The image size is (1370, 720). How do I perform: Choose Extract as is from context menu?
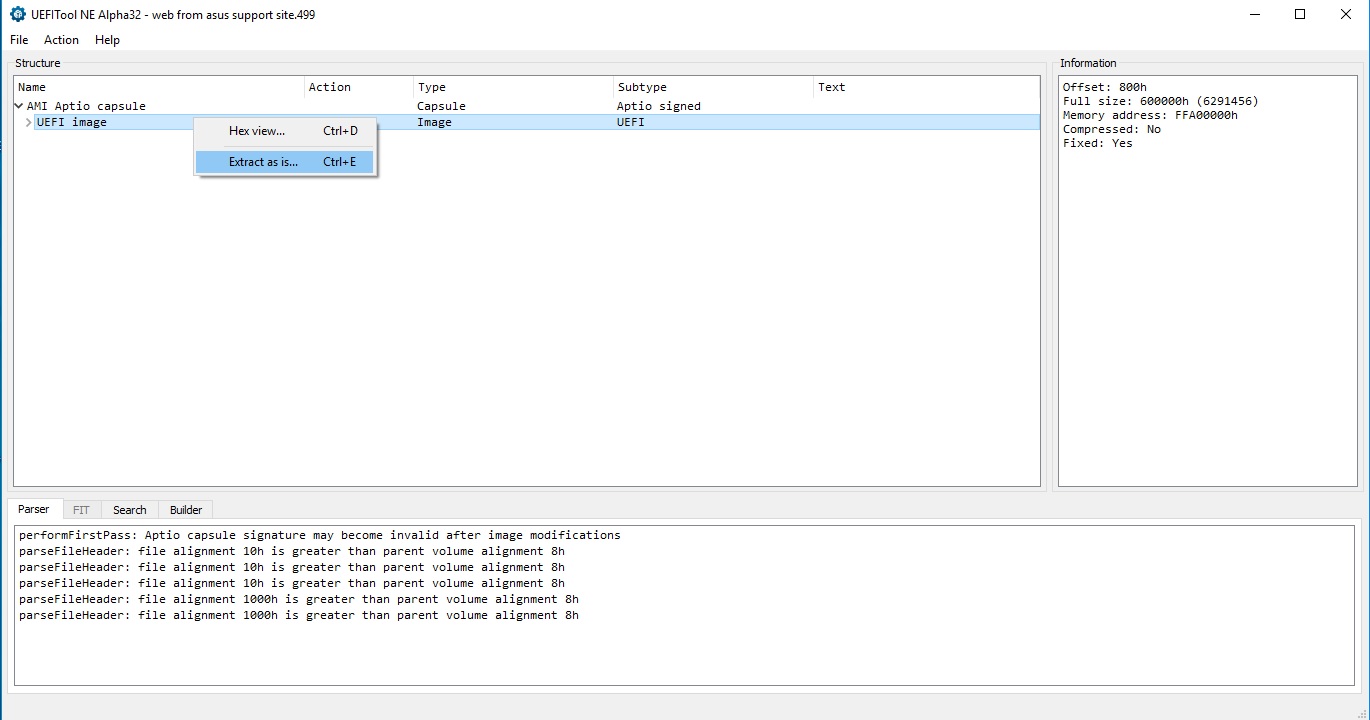pos(285,162)
